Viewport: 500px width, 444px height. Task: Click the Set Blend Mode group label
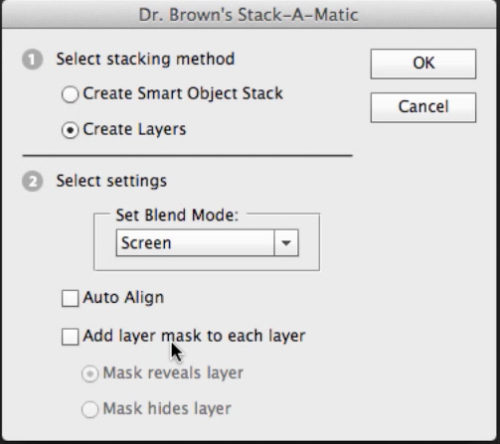(x=177, y=215)
